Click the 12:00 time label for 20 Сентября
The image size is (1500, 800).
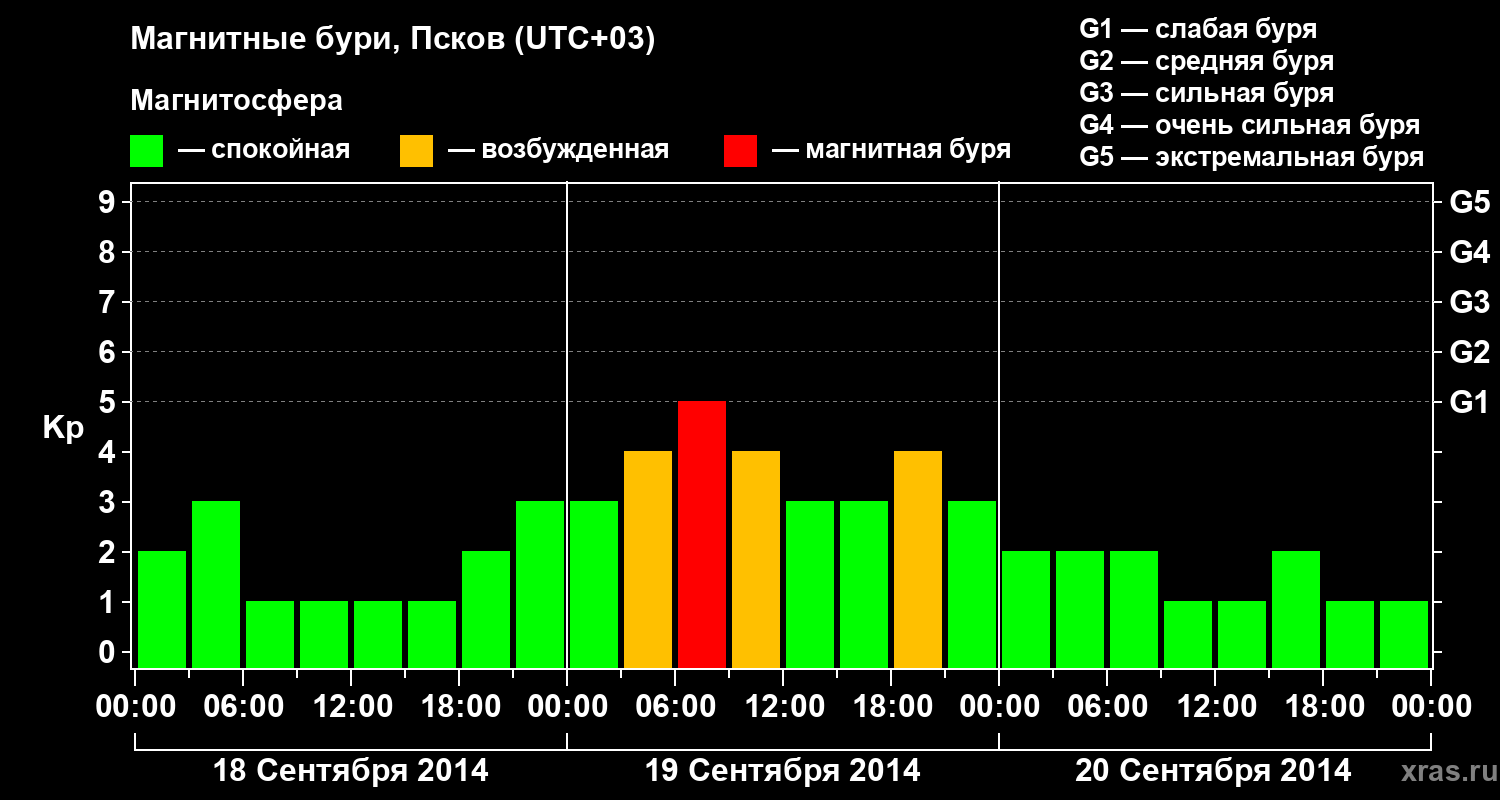1215,707
